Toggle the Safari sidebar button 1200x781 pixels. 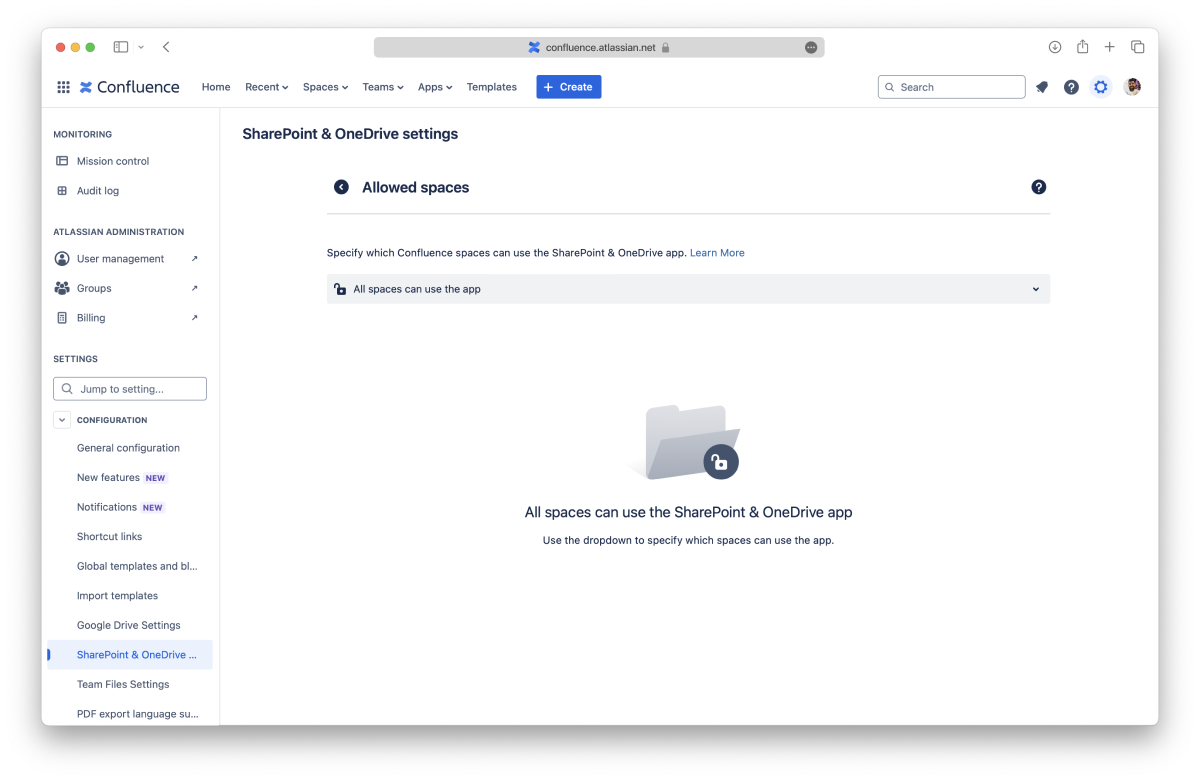pyautogui.click(x=121, y=47)
